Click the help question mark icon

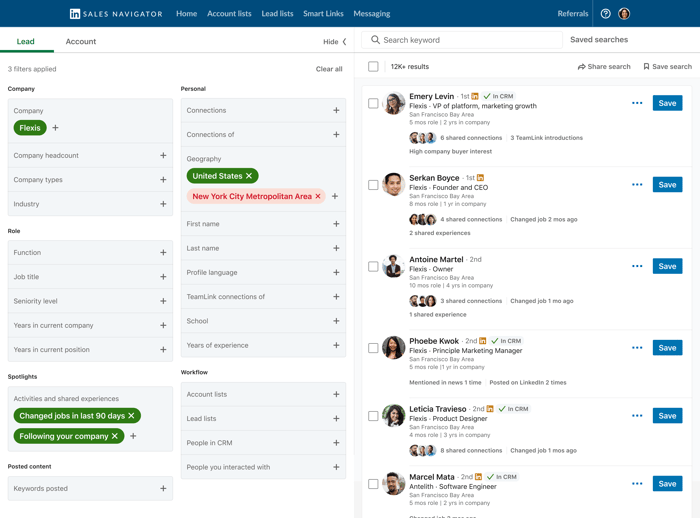(605, 14)
